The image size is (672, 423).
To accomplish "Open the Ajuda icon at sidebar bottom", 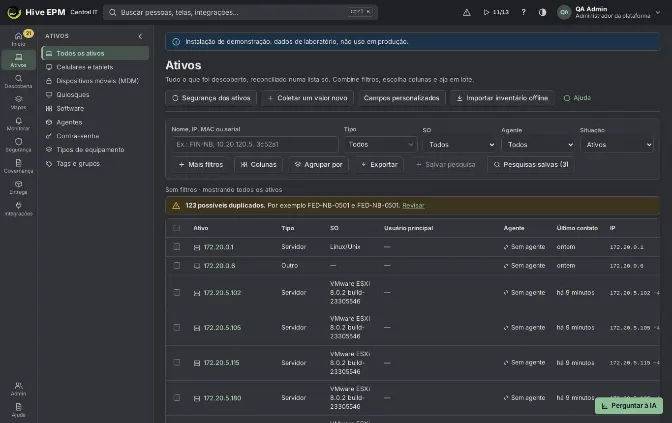I will (x=18, y=407).
